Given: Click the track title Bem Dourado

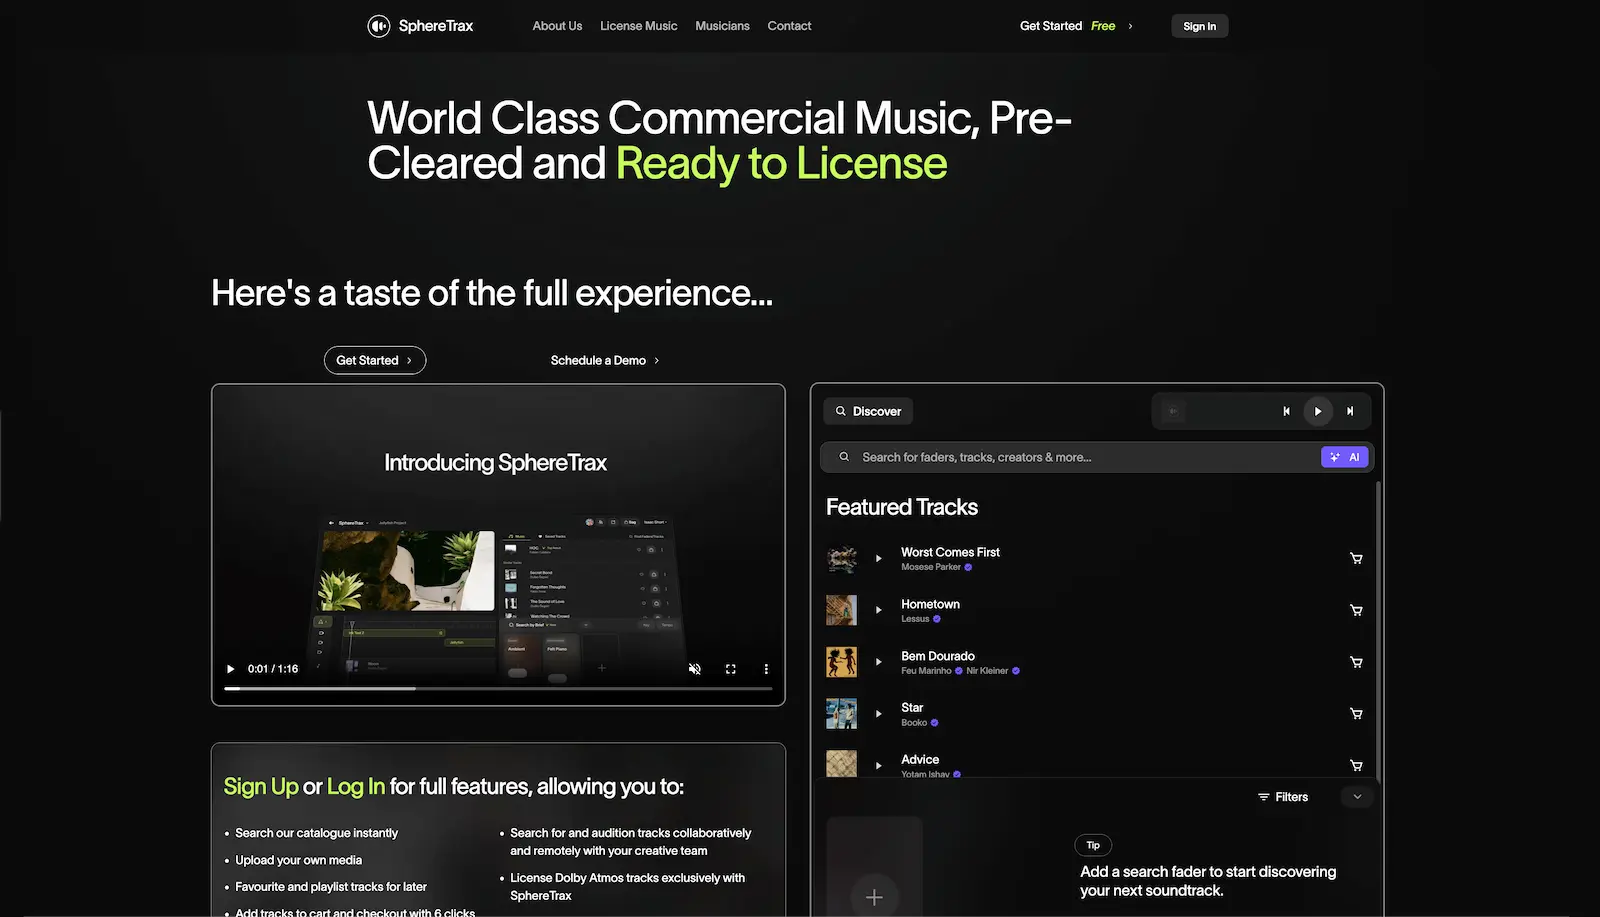Looking at the screenshot, I should click(x=937, y=656).
